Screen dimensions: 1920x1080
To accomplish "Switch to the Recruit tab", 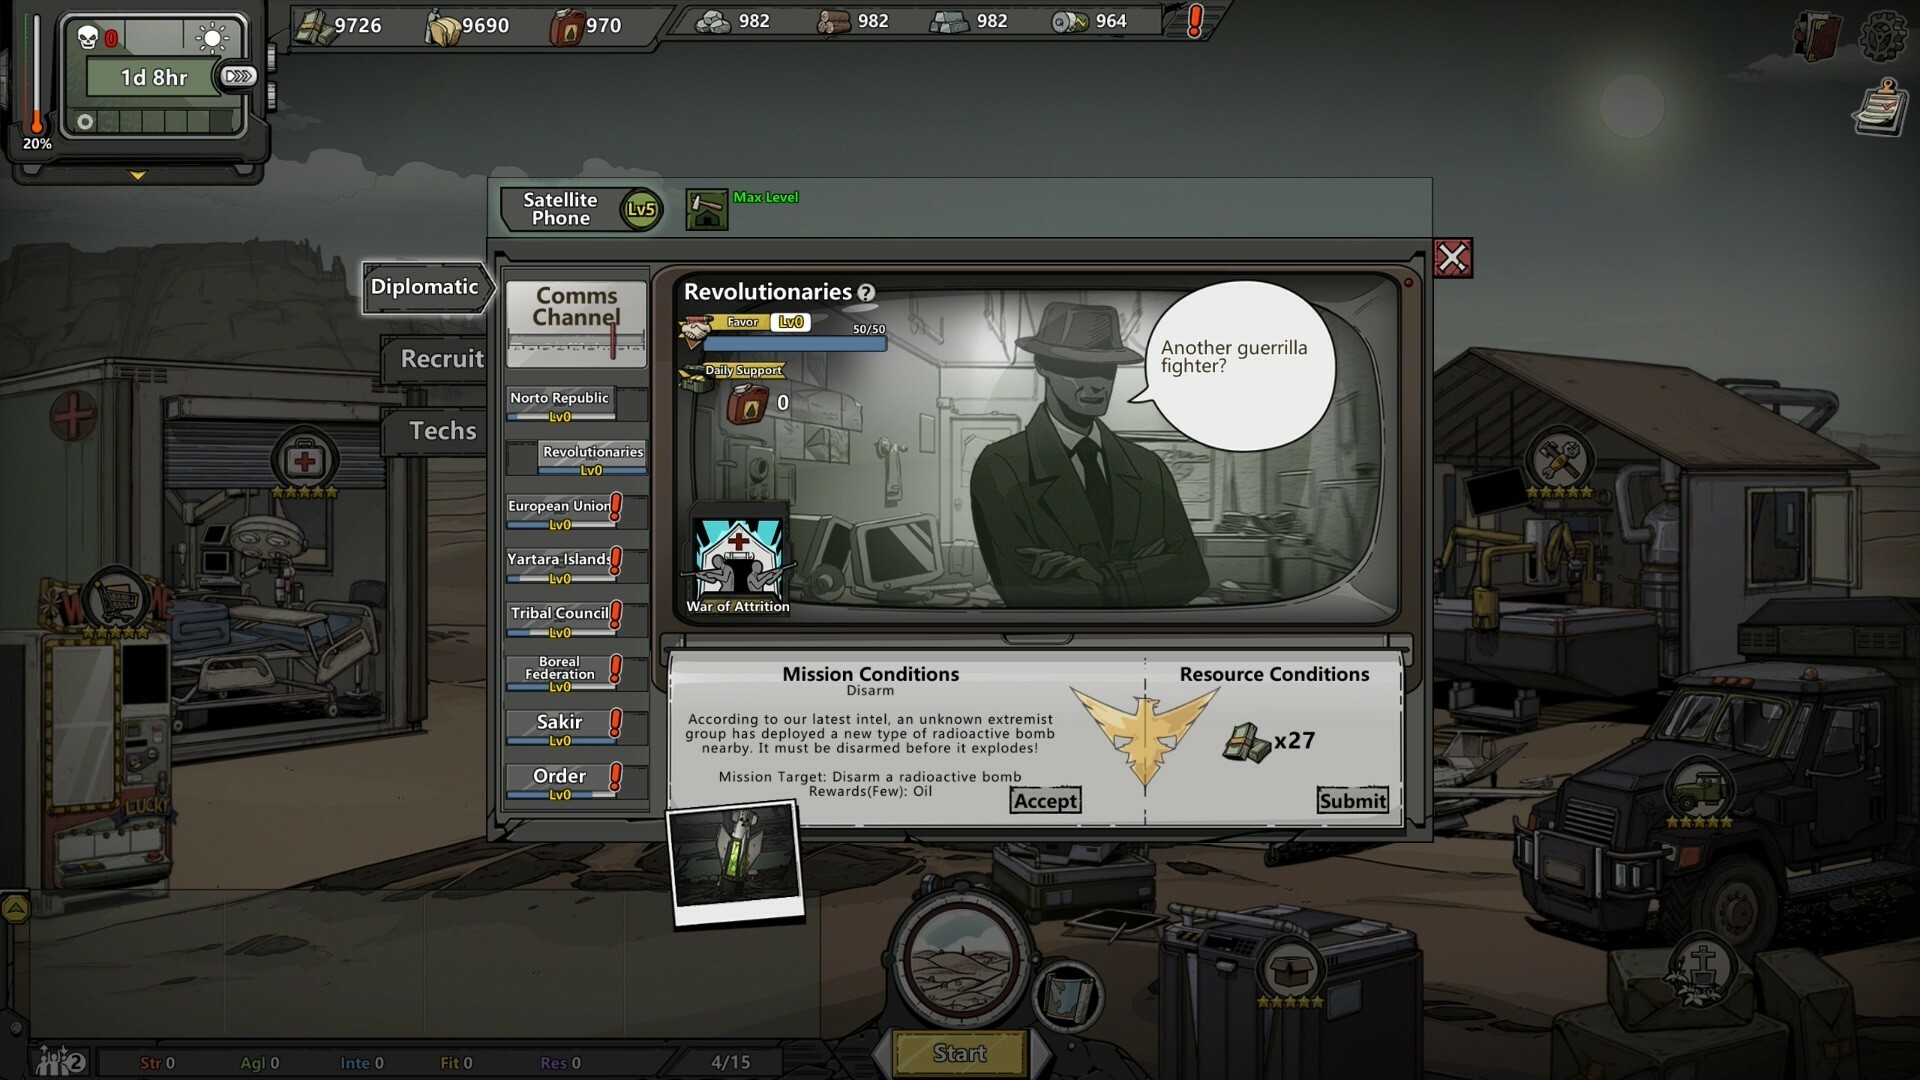I will click(x=441, y=359).
